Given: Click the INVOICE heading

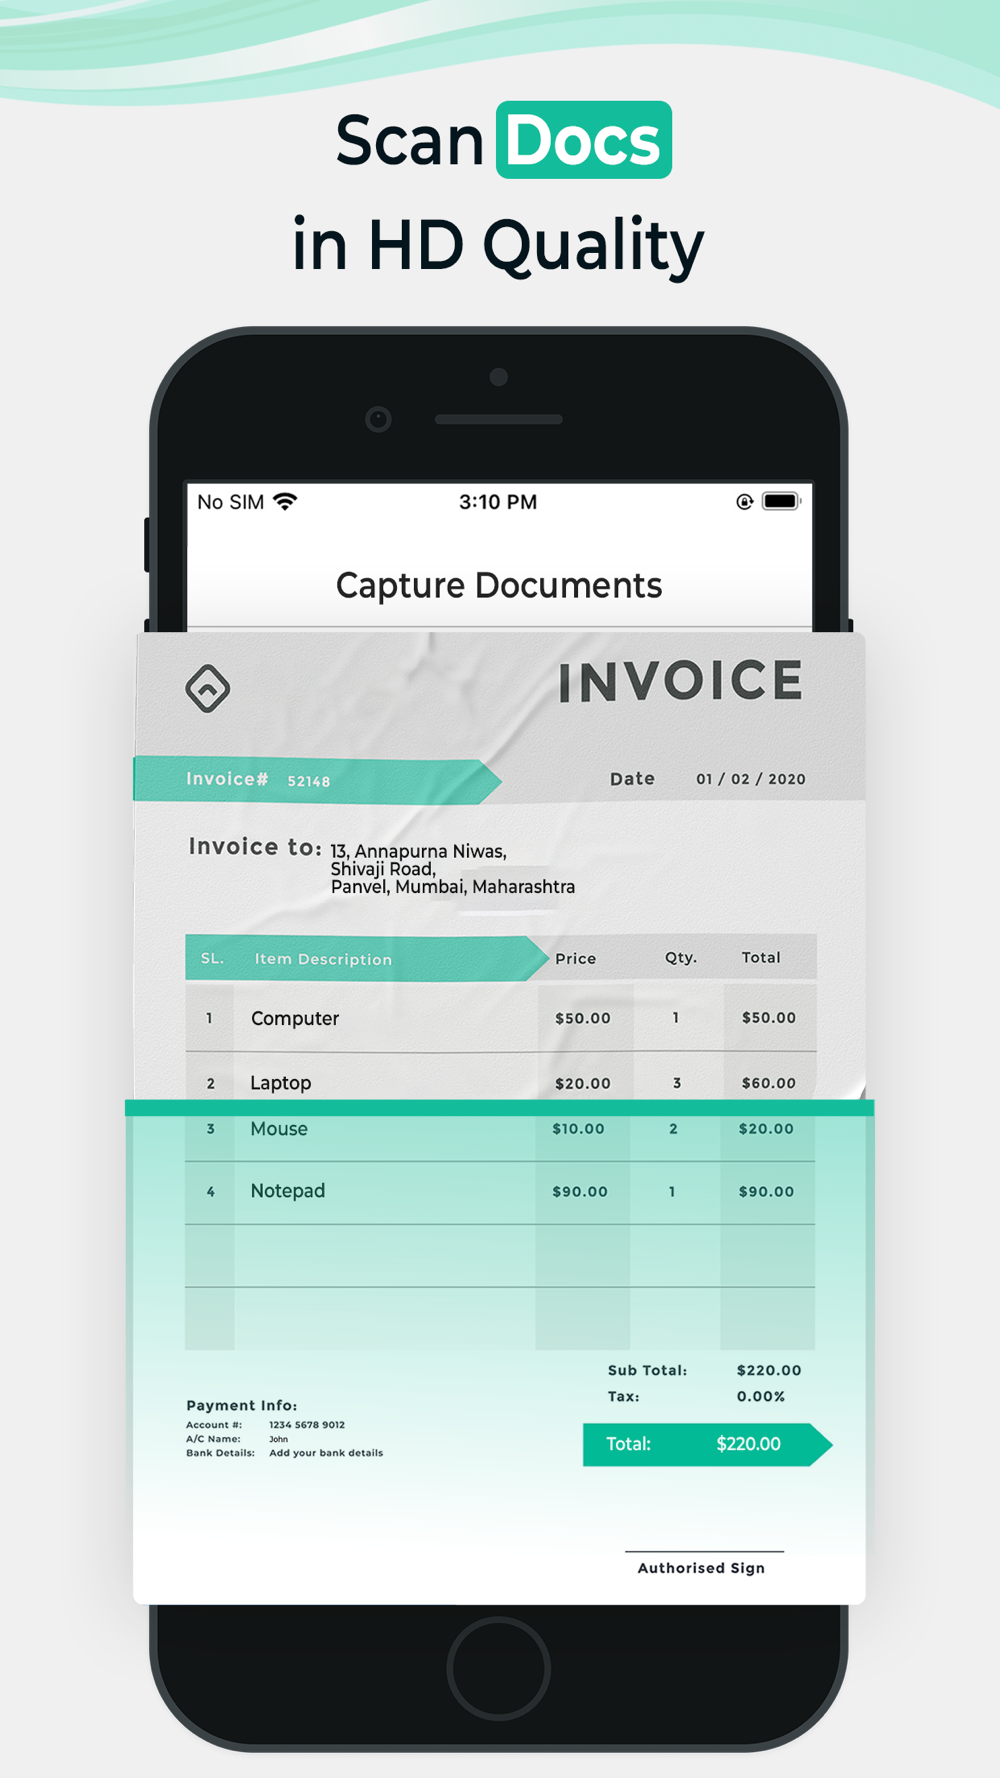Looking at the screenshot, I should (681, 682).
